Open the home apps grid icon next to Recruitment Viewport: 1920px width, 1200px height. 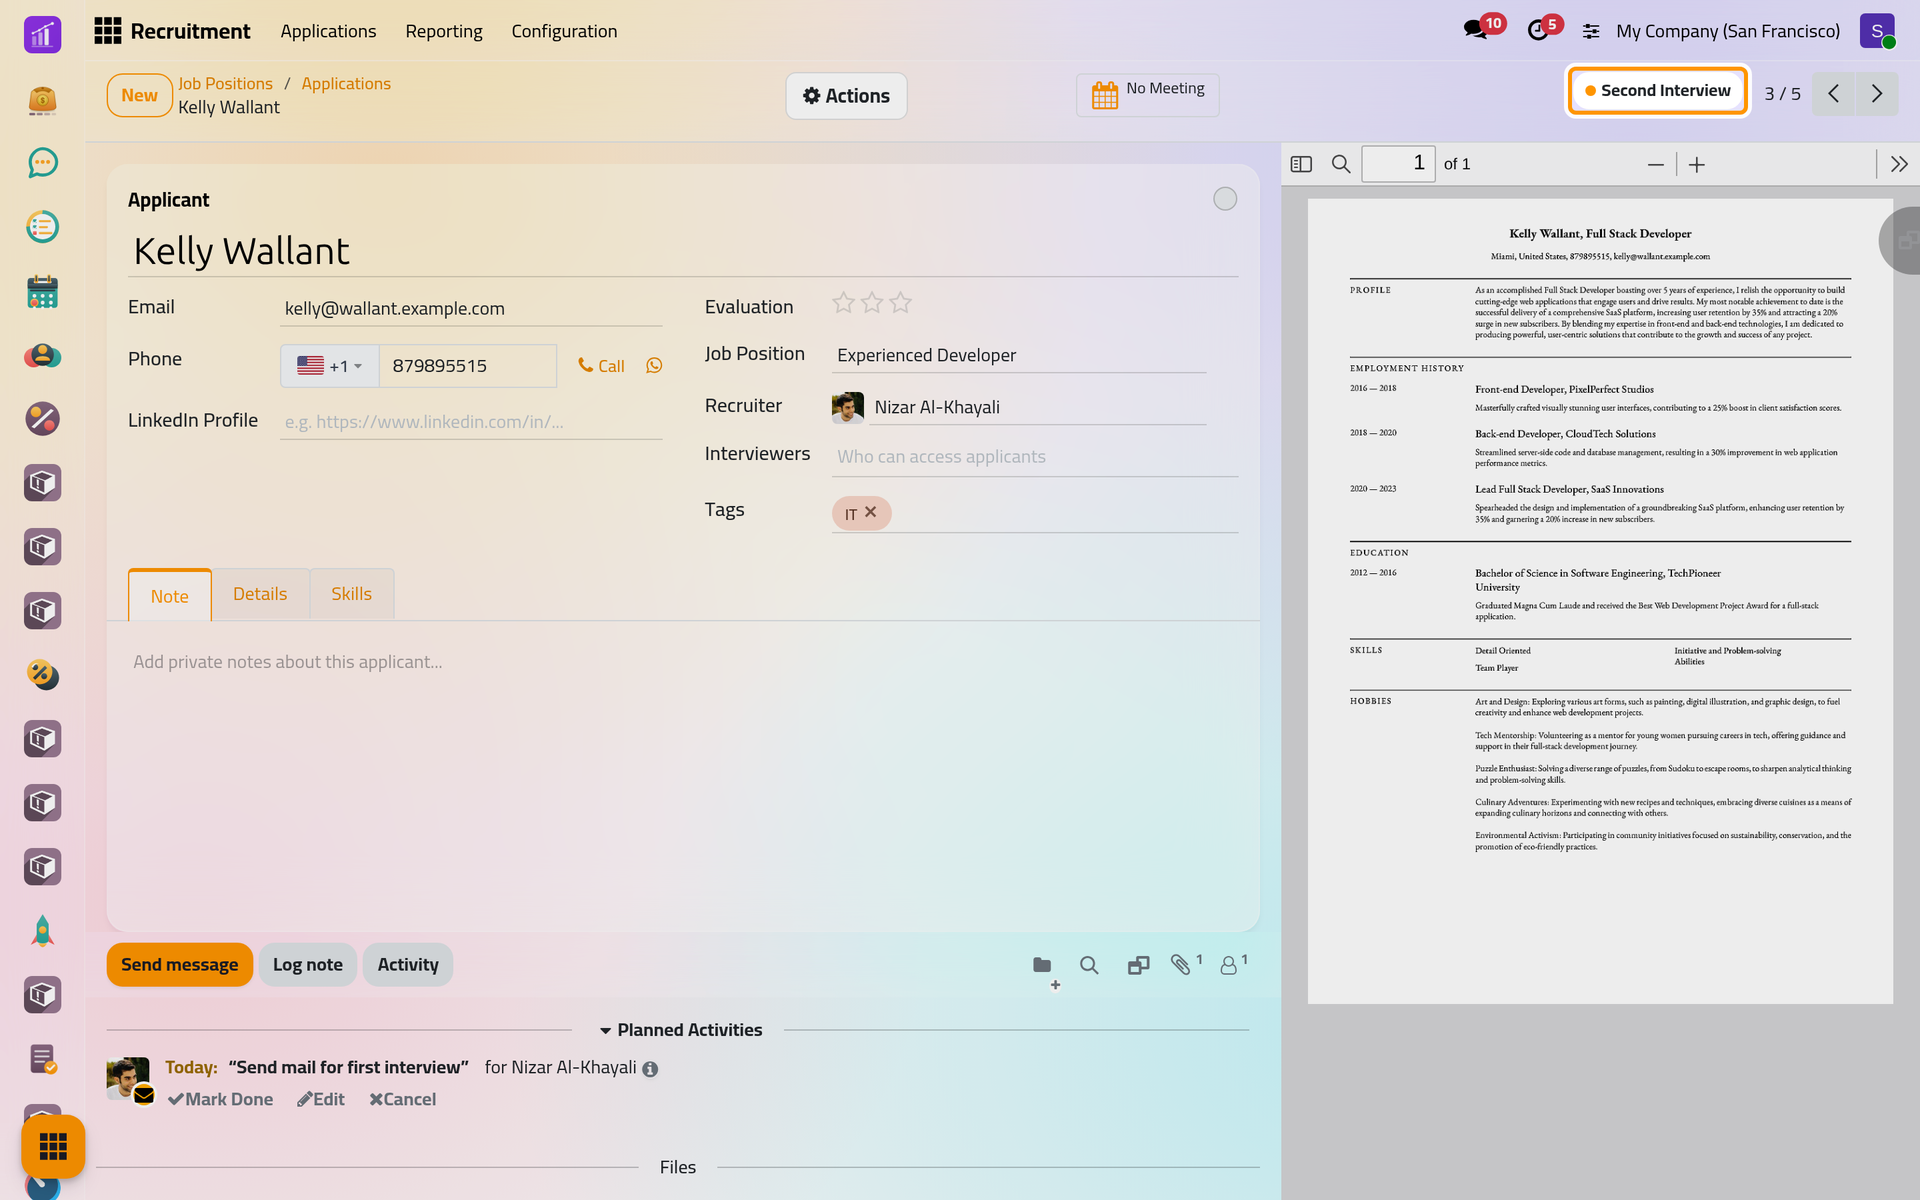pos(108,31)
